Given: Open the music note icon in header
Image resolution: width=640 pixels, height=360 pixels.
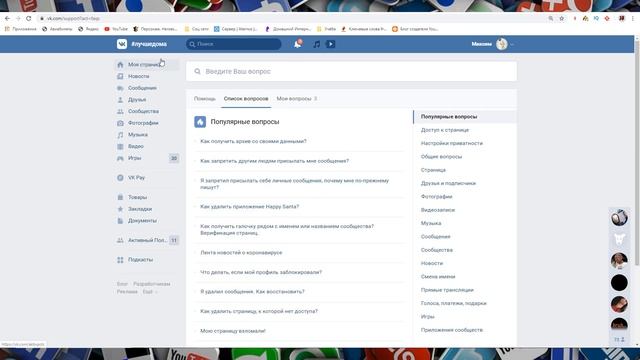Looking at the screenshot, I should coord(316,44).
